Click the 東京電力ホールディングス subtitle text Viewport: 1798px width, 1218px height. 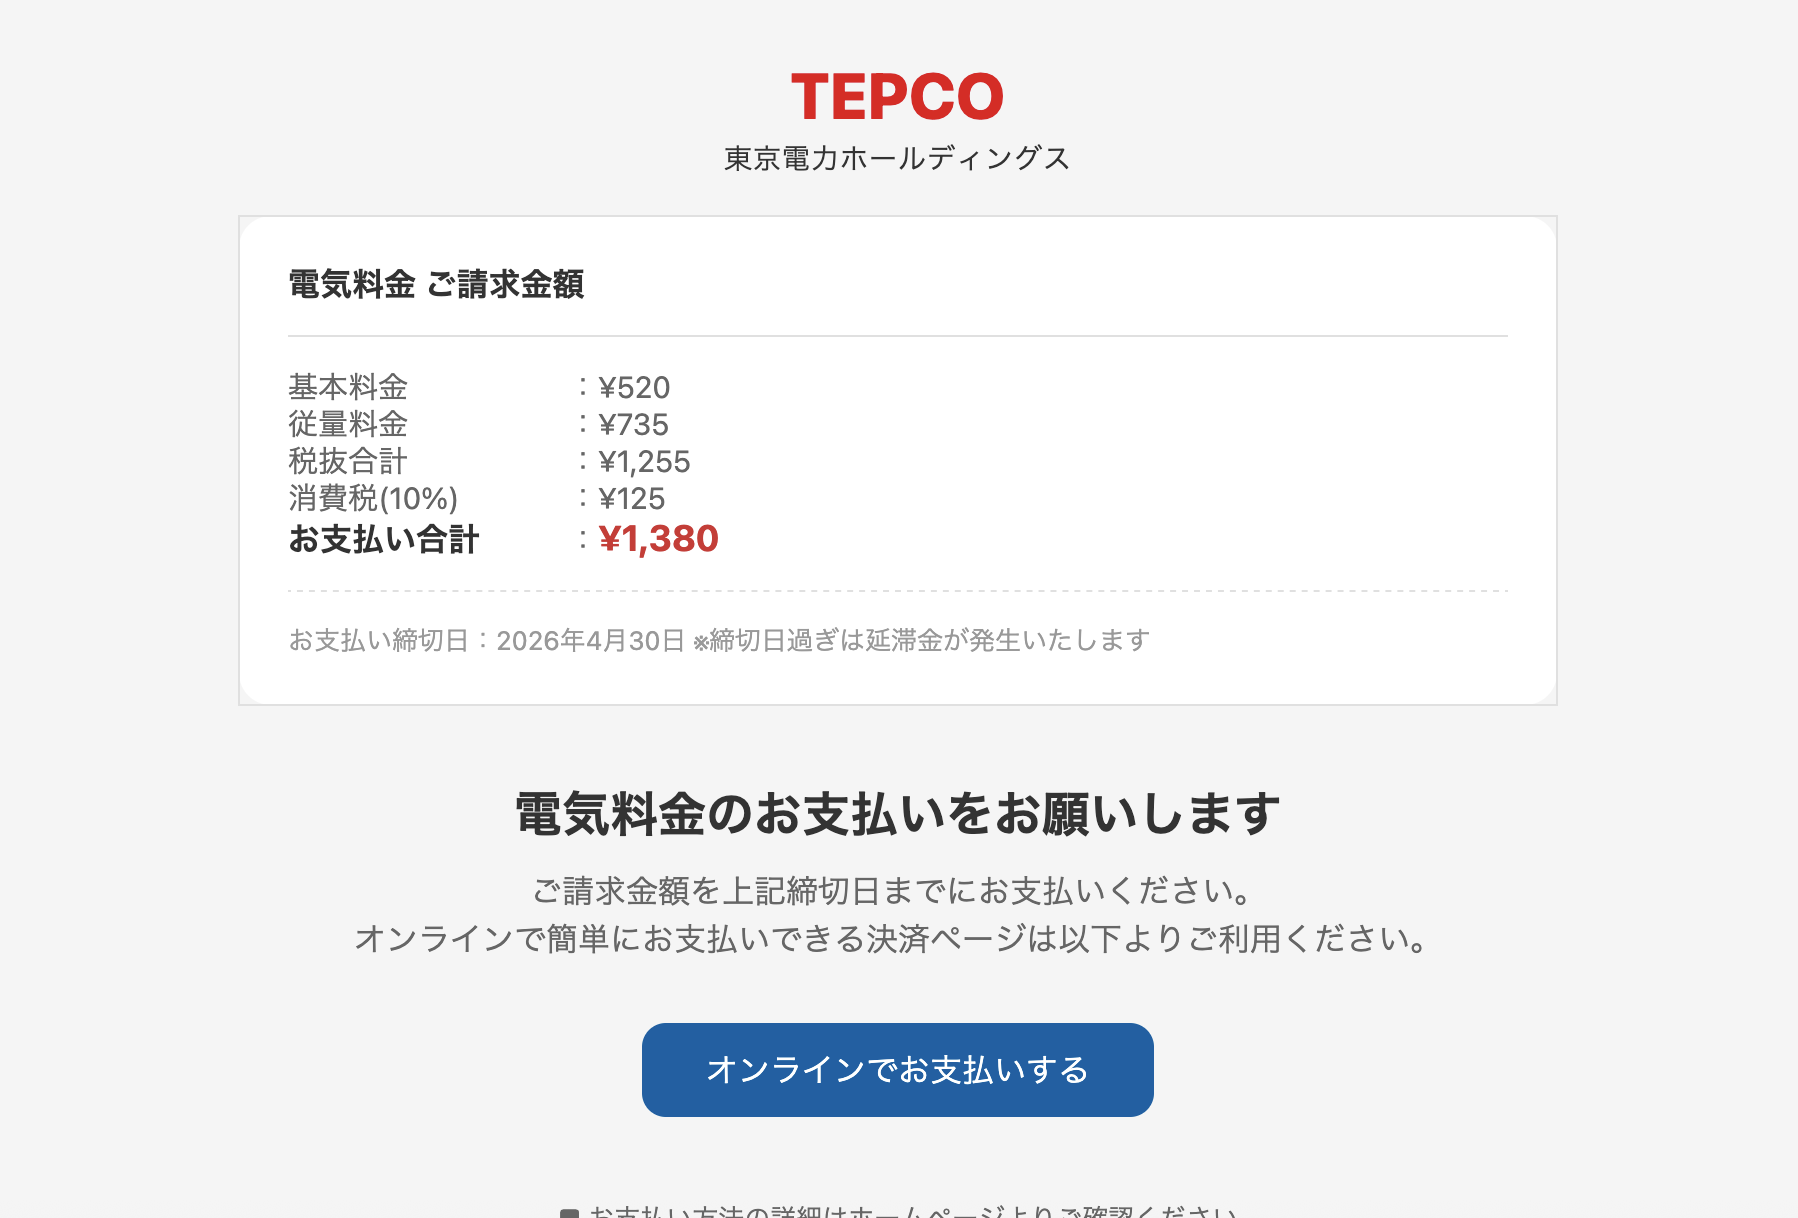click(x=897, y=158)
